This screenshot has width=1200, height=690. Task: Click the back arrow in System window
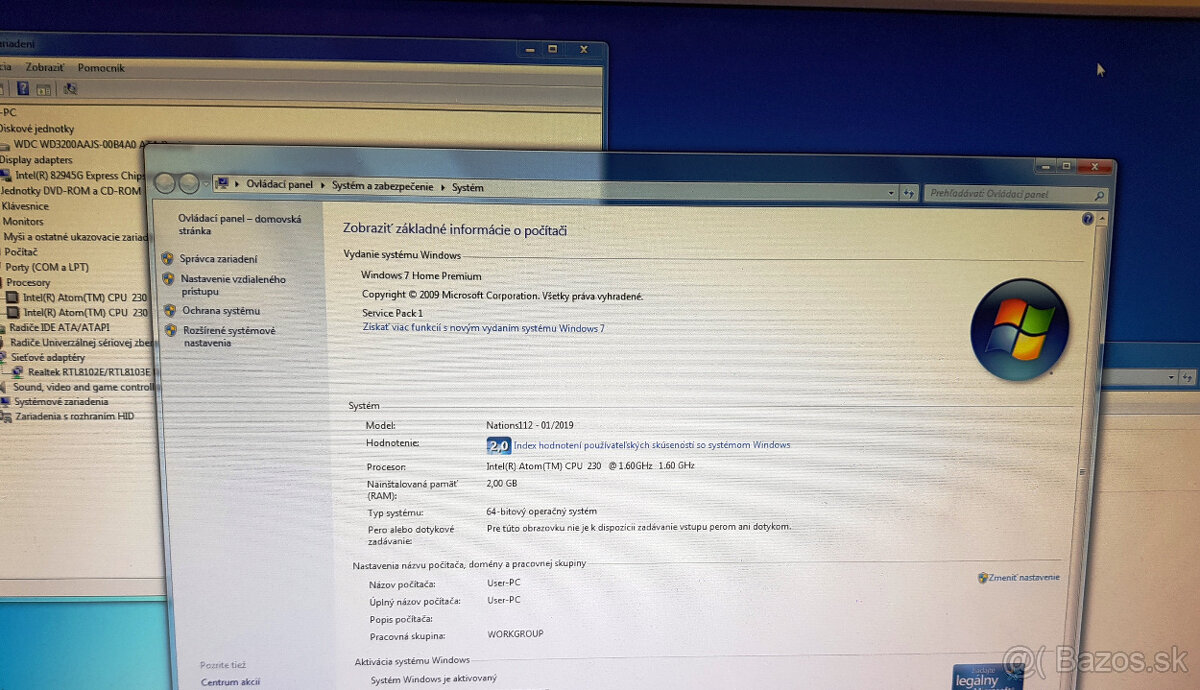(165, 183)
